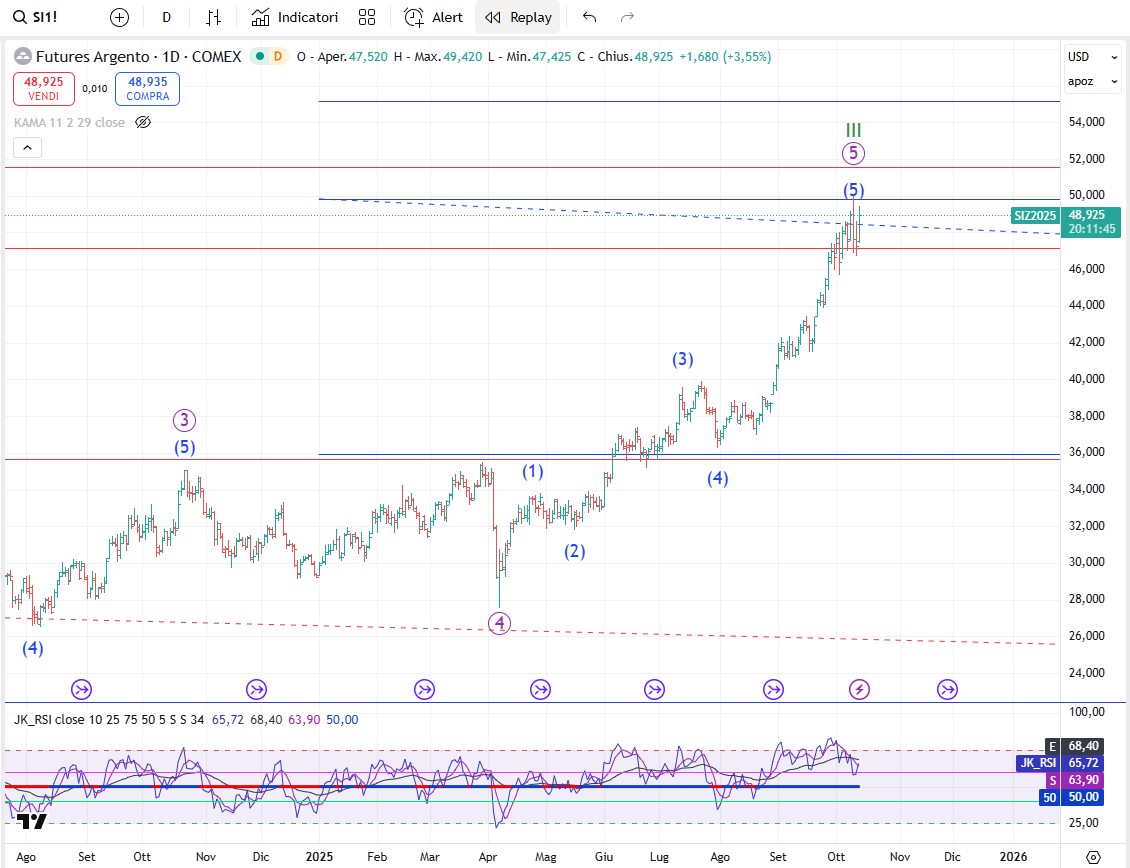This screenshot has width=1130, height=868.
Task: Collapse the indicator legend with chevron
Action: click(27, 148)
